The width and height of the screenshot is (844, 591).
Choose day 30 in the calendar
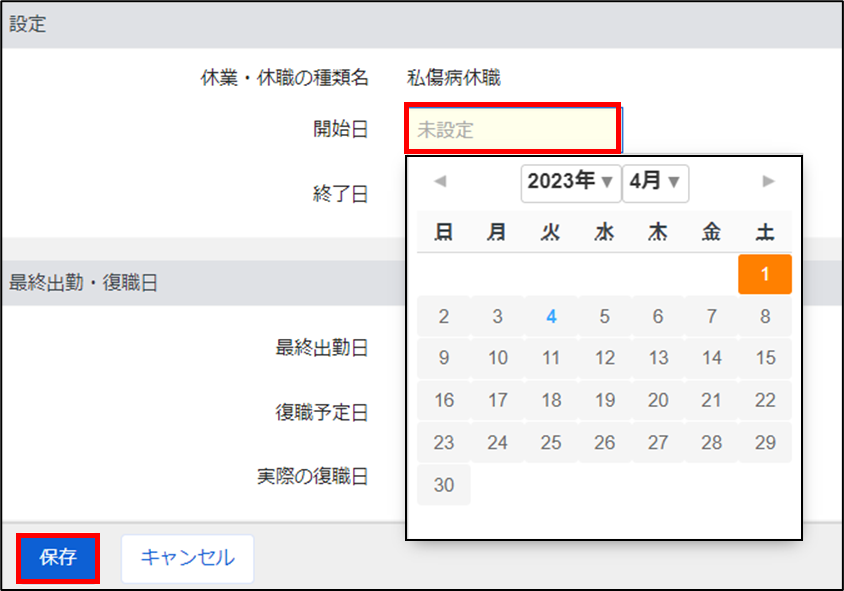[444, 485]
